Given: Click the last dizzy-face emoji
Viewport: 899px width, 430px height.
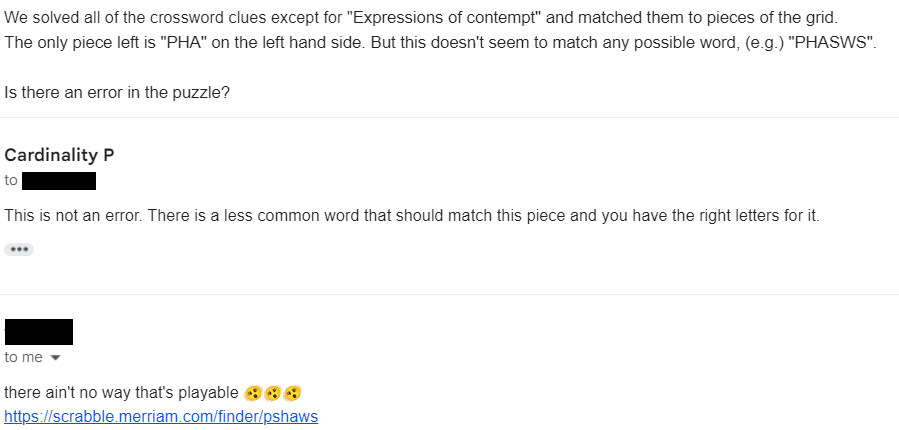Looking at the screenshot, I should (x=292, y=393).
